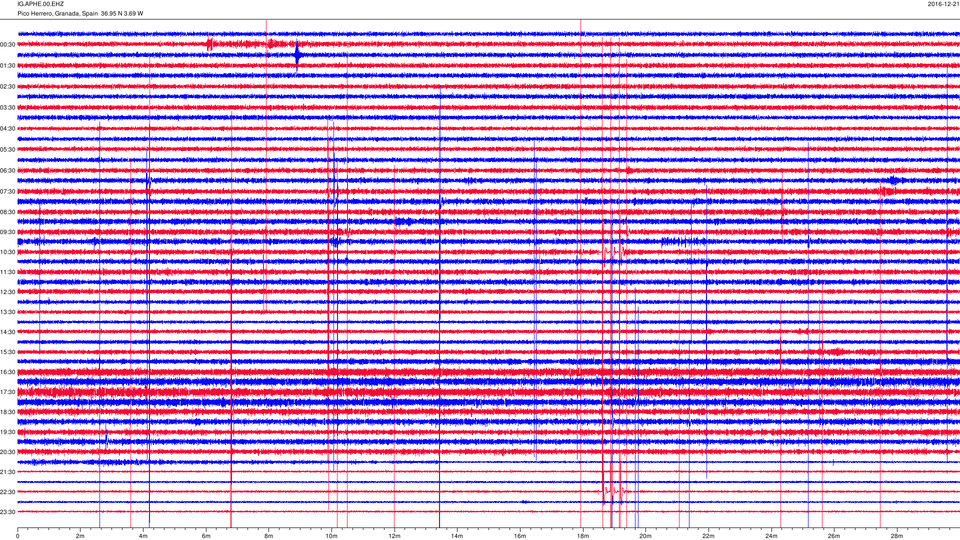Click the red low-frequency wiggle on the 22:30 trace
This screenshot has width=960, height=540.
coord(613,491)
